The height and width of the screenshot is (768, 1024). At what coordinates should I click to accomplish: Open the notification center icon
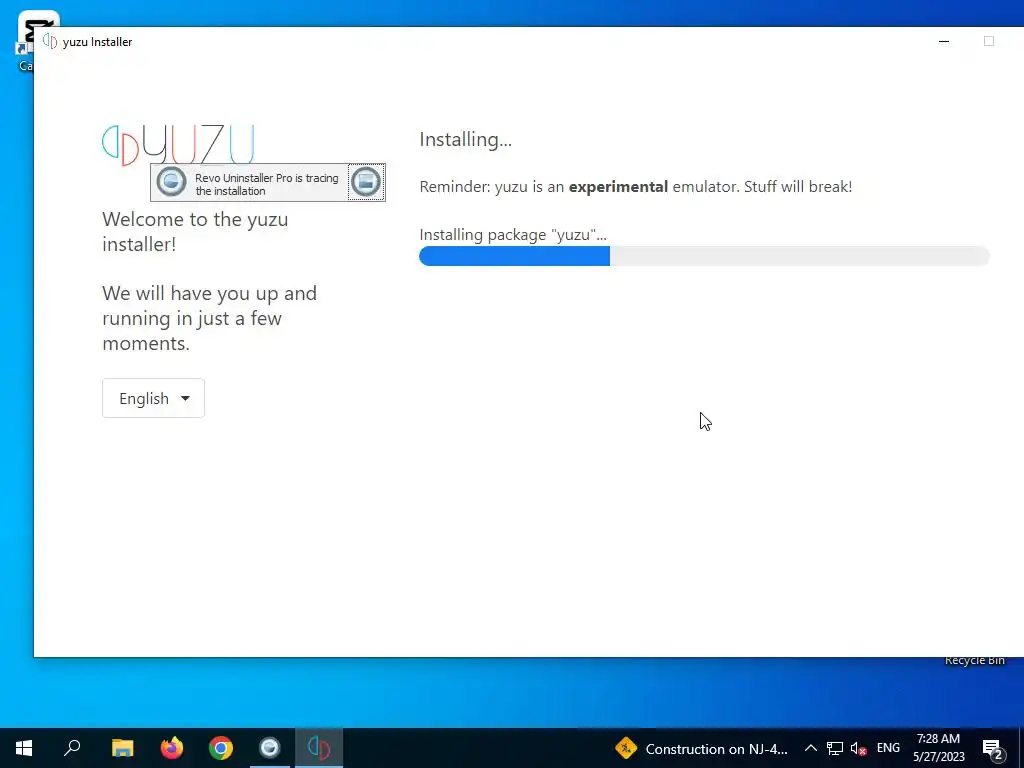point(993,749)
